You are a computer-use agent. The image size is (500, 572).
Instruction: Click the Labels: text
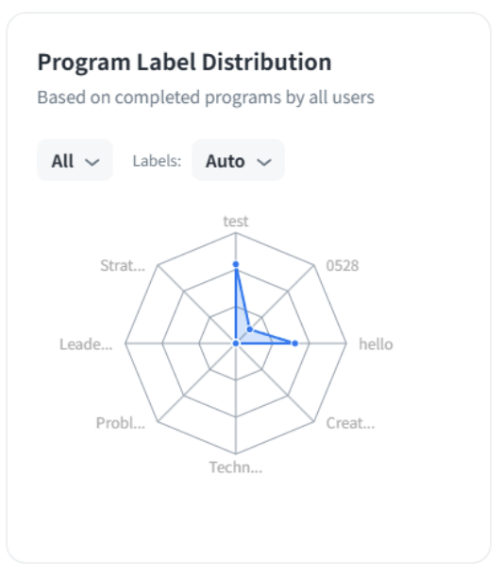click(157, 161)
